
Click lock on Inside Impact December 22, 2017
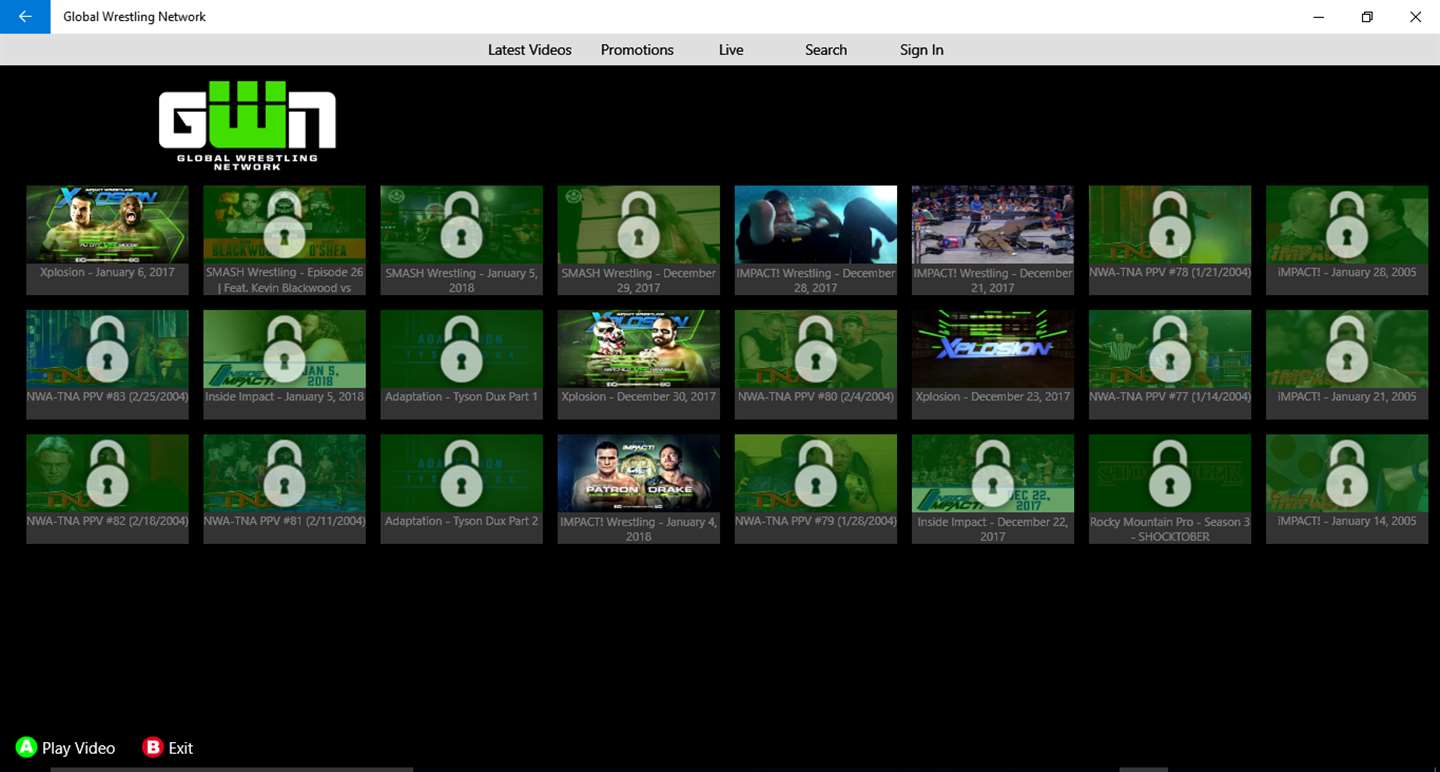point(992,472)
